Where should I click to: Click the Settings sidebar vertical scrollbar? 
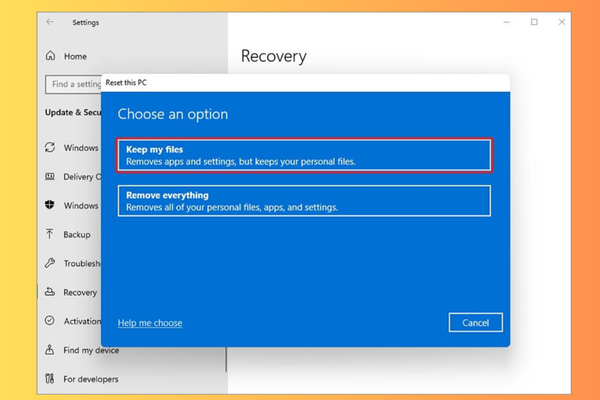[226, 359]
